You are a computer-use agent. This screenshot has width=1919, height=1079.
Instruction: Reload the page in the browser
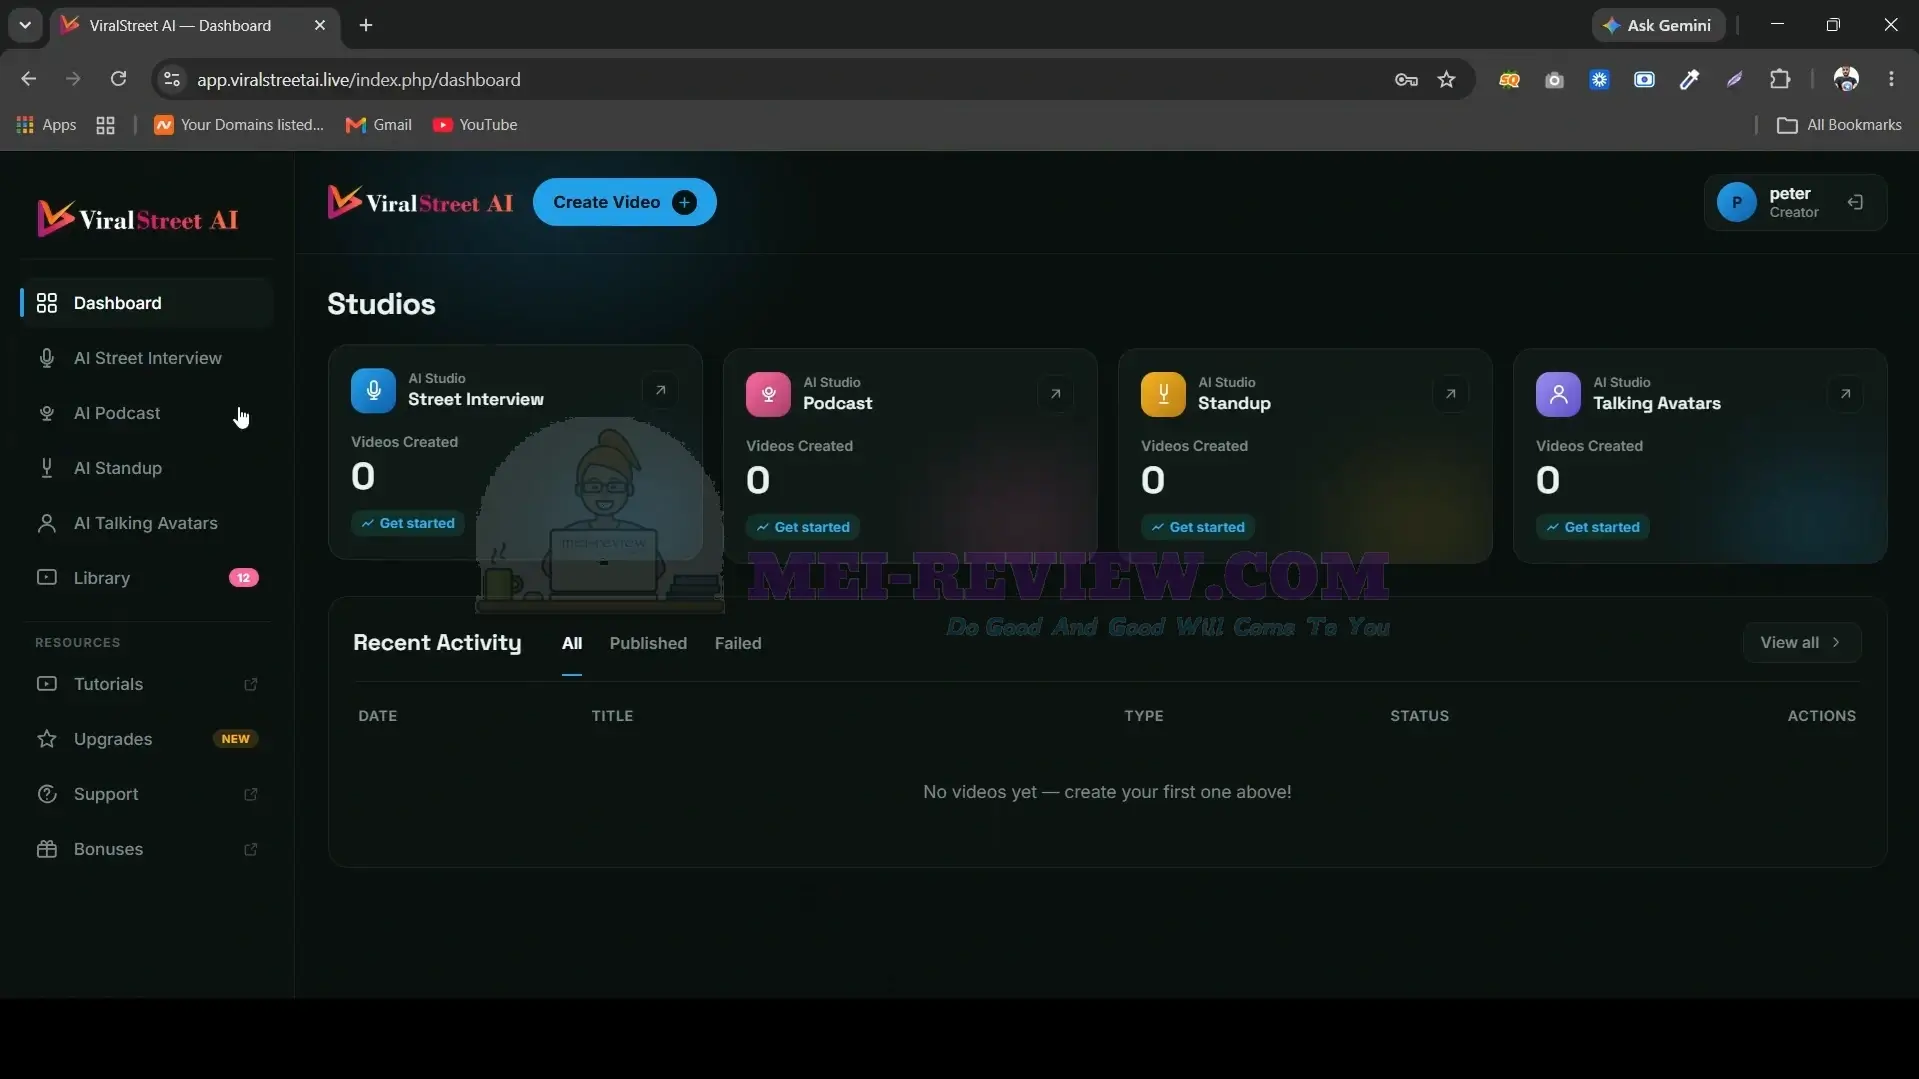(118, 79)
